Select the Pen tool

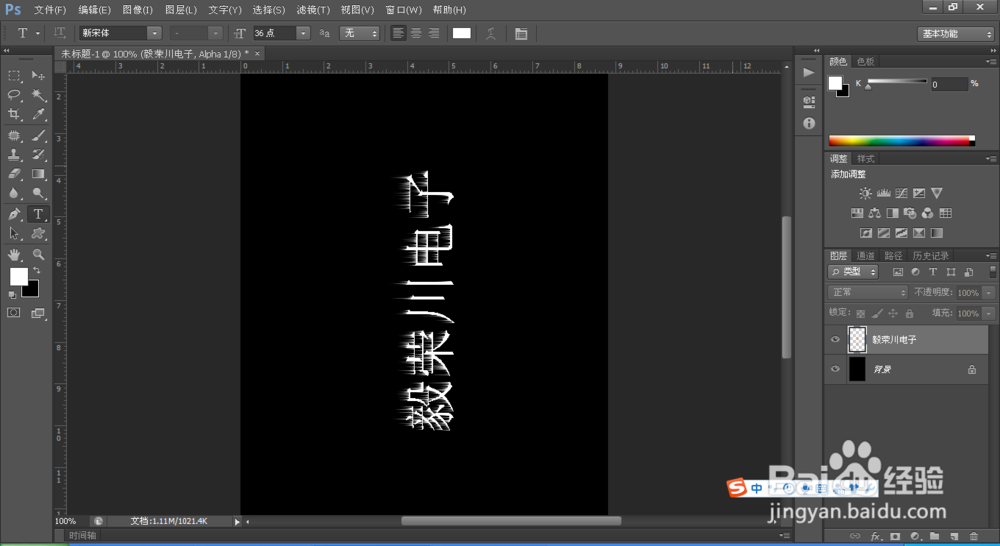click(x=14, y=214)
